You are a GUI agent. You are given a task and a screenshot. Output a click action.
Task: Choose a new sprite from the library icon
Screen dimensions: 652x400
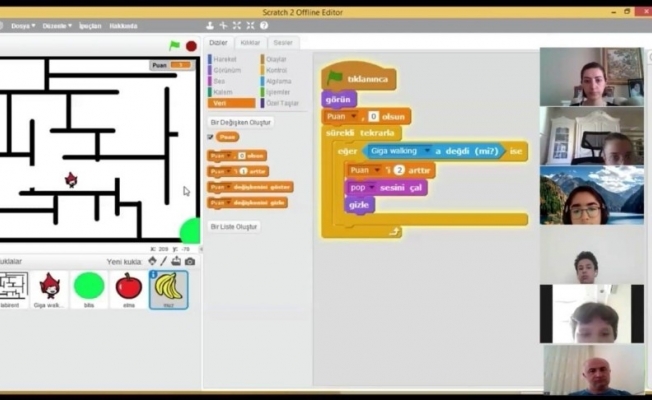tap(152, 261)
